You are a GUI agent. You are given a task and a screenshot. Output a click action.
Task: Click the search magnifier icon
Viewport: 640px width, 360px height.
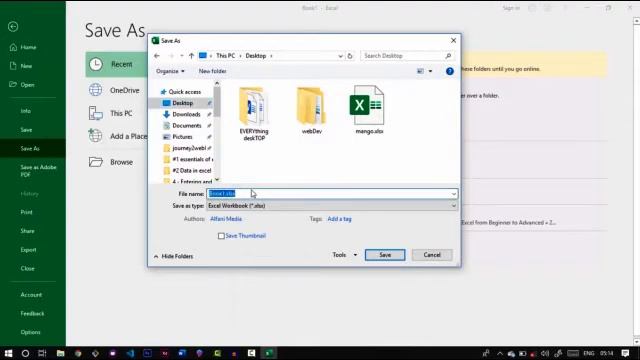[448, 56]
